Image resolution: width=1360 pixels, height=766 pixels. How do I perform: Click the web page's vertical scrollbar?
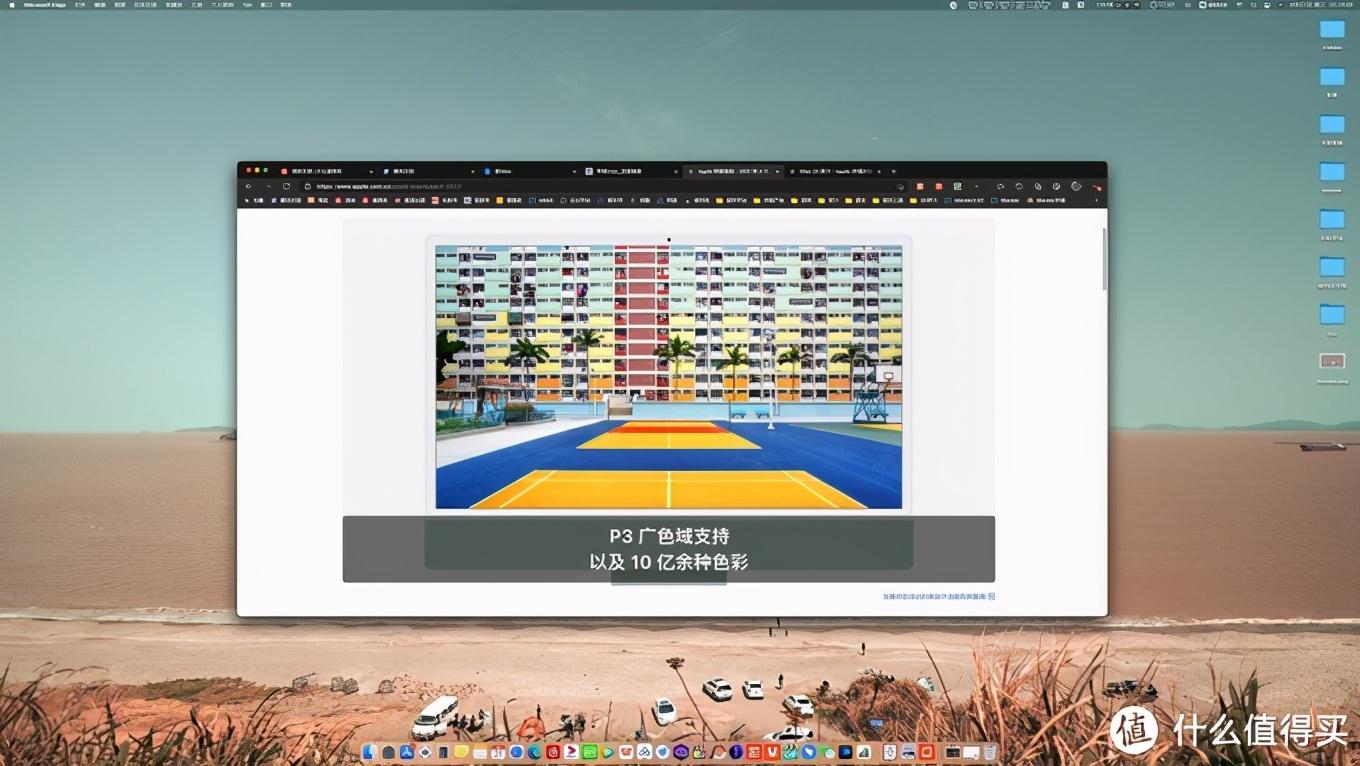[x=1104, y=260]
